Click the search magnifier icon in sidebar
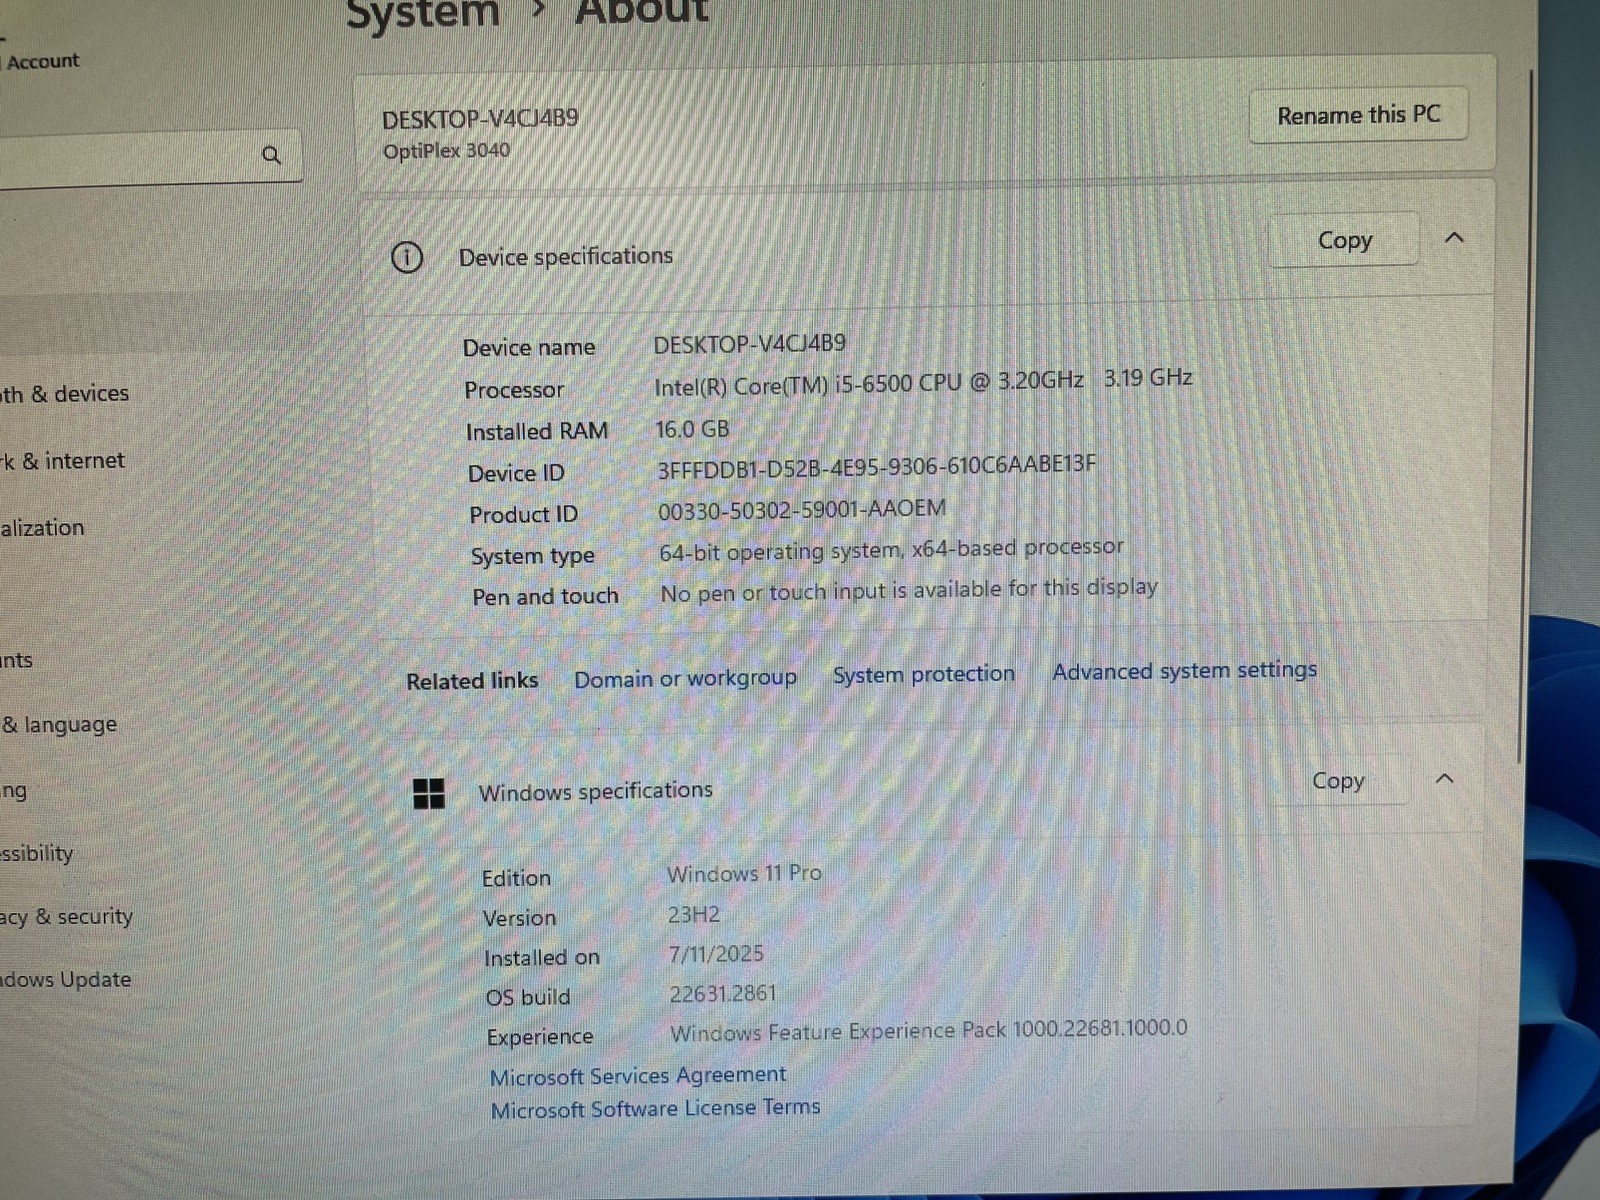 [271, 155]
